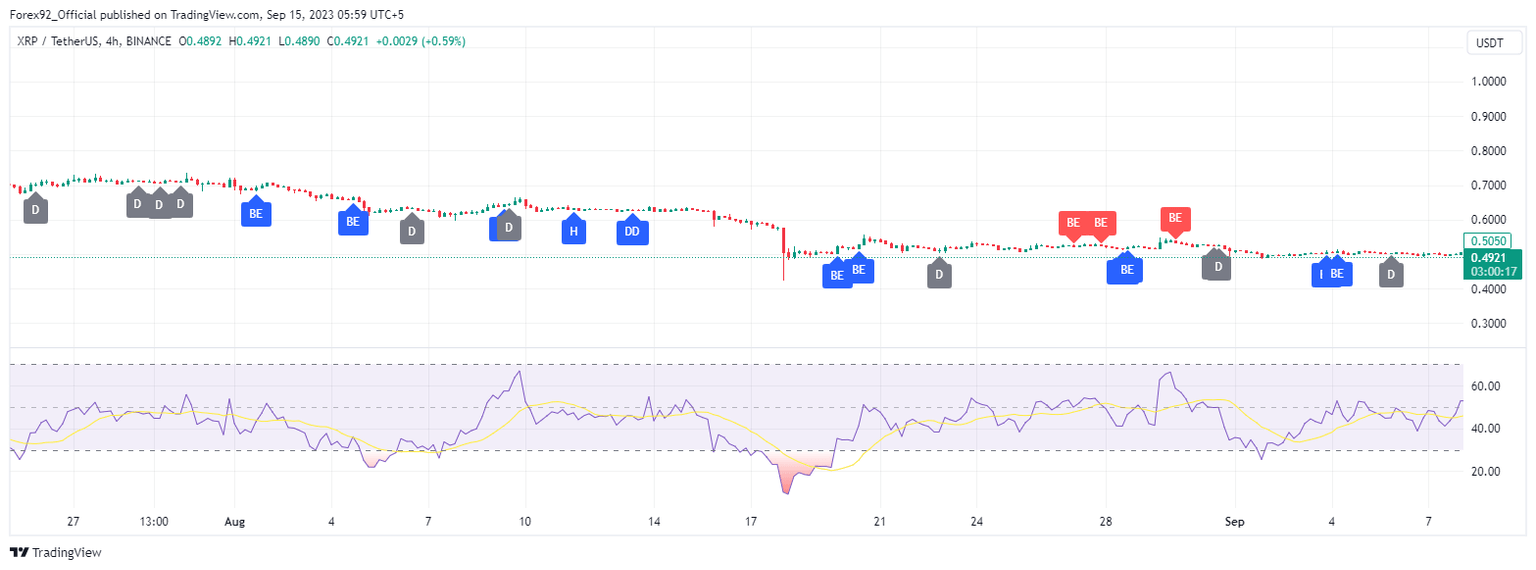This screenshot has height=570, width=1536.
Task: Click the long red crash candle after Aug 17
Action: pos(784,254)
